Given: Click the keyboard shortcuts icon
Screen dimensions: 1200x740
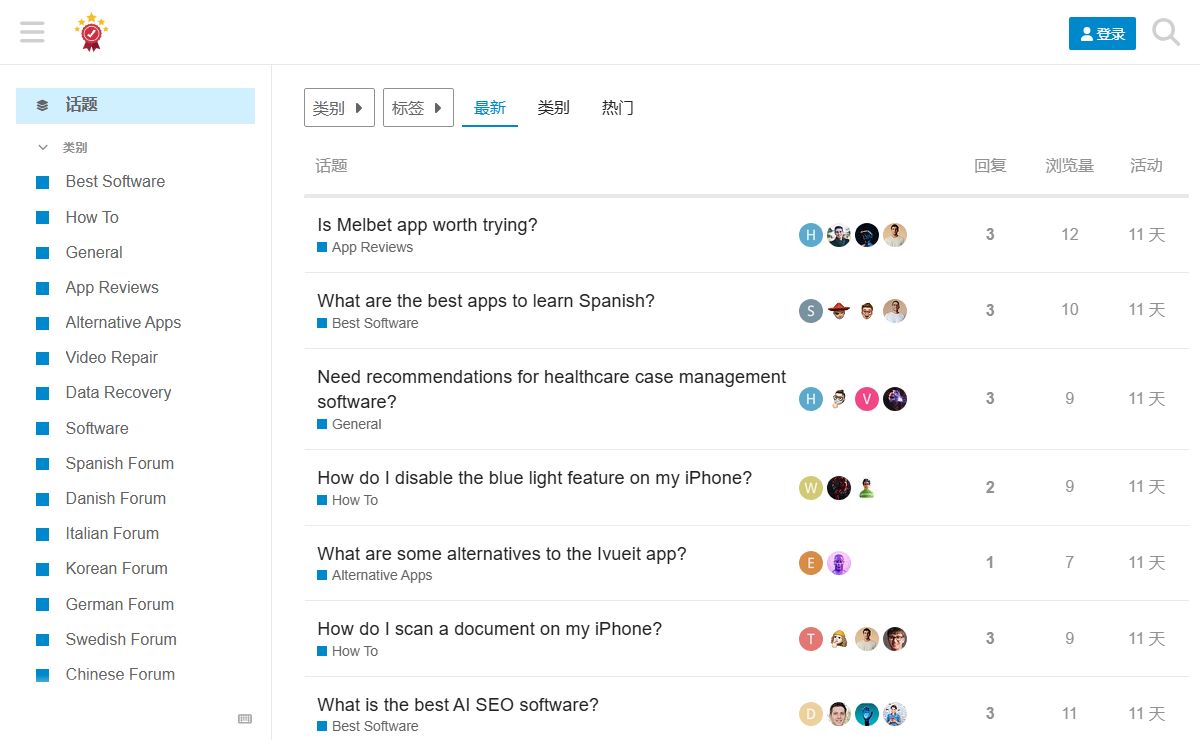Looking at the screenshot, I should tap(245, 718).
